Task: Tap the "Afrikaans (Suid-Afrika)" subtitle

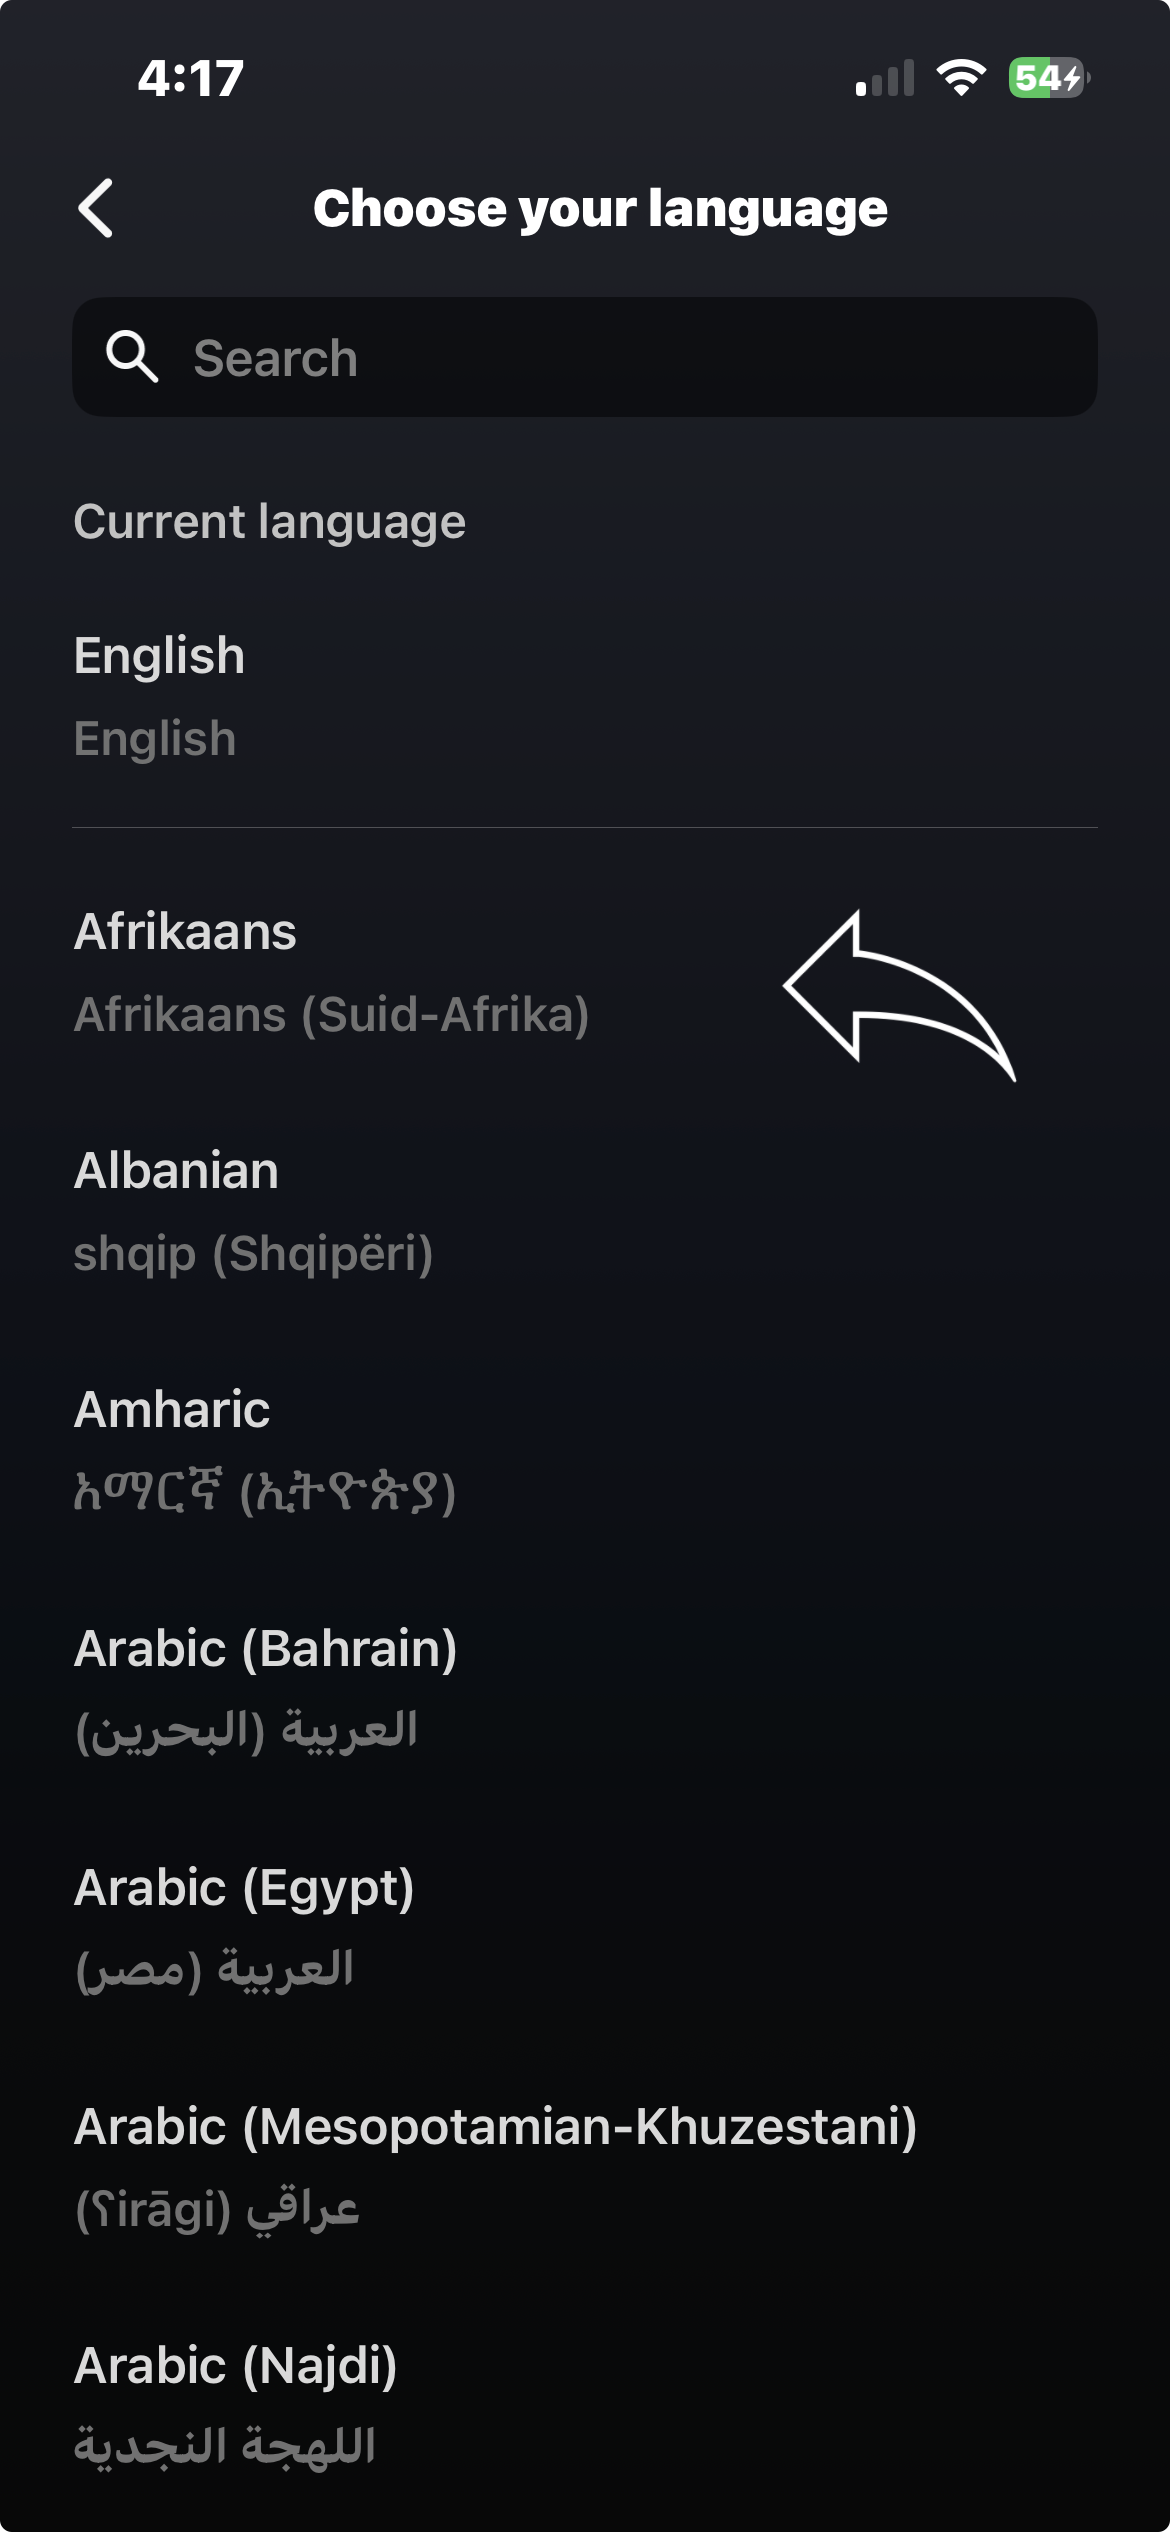Action: pyautogui.click(x=331, y=1015)
